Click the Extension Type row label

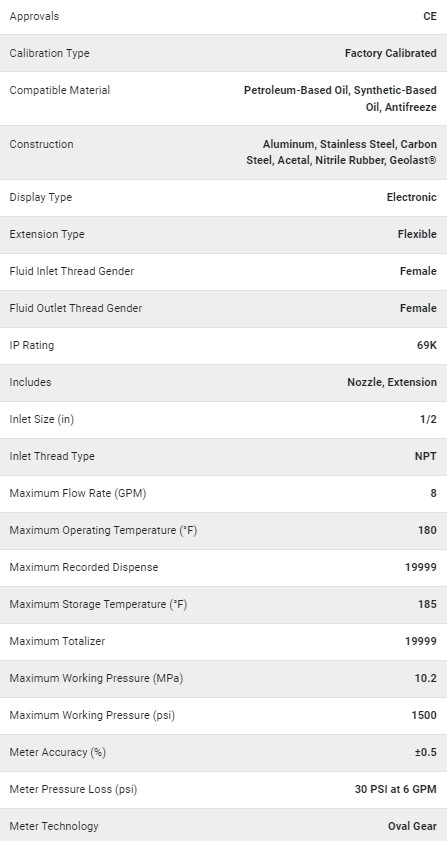[47, 234]
